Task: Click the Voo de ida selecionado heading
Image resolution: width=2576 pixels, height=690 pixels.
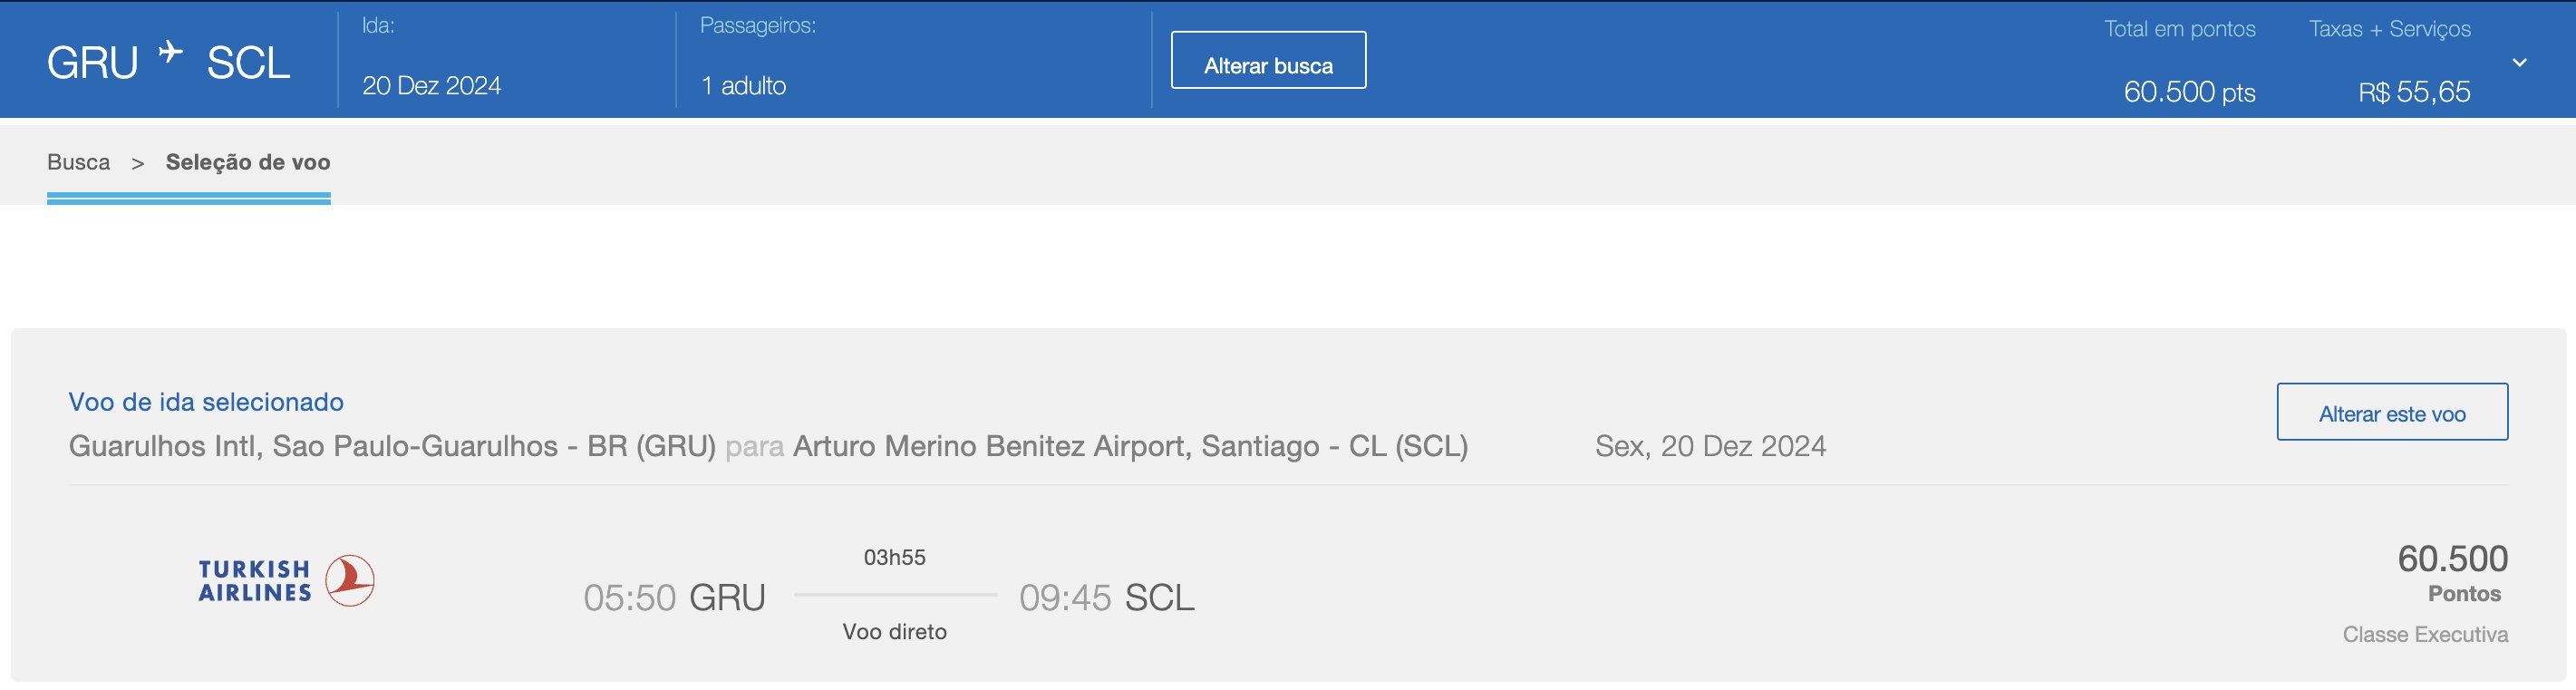Action: [206, 402]
